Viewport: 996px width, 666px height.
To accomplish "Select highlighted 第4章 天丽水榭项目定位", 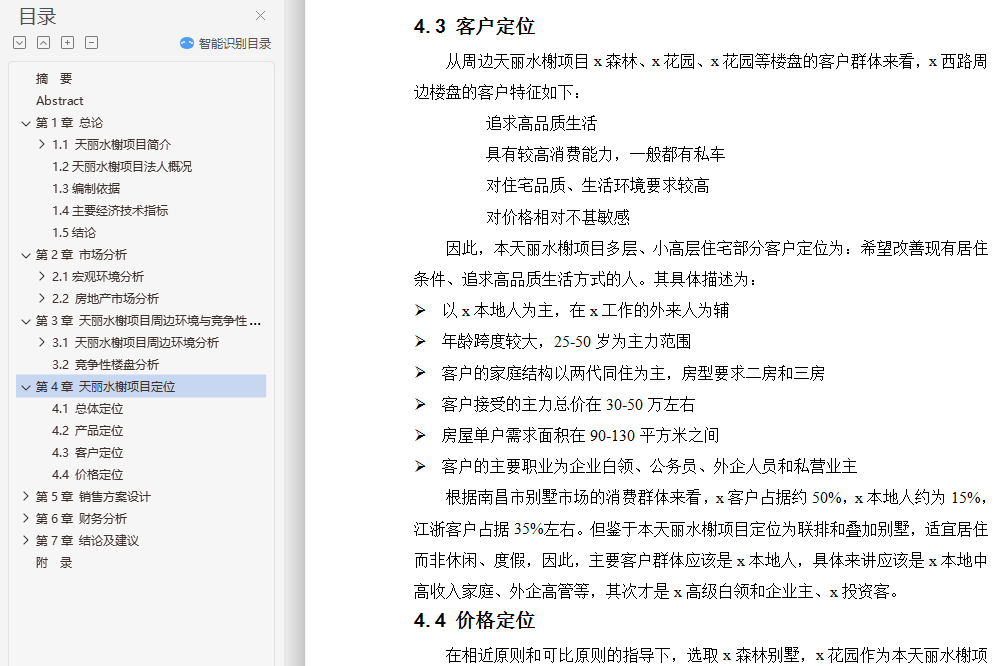I will [105, 386].
